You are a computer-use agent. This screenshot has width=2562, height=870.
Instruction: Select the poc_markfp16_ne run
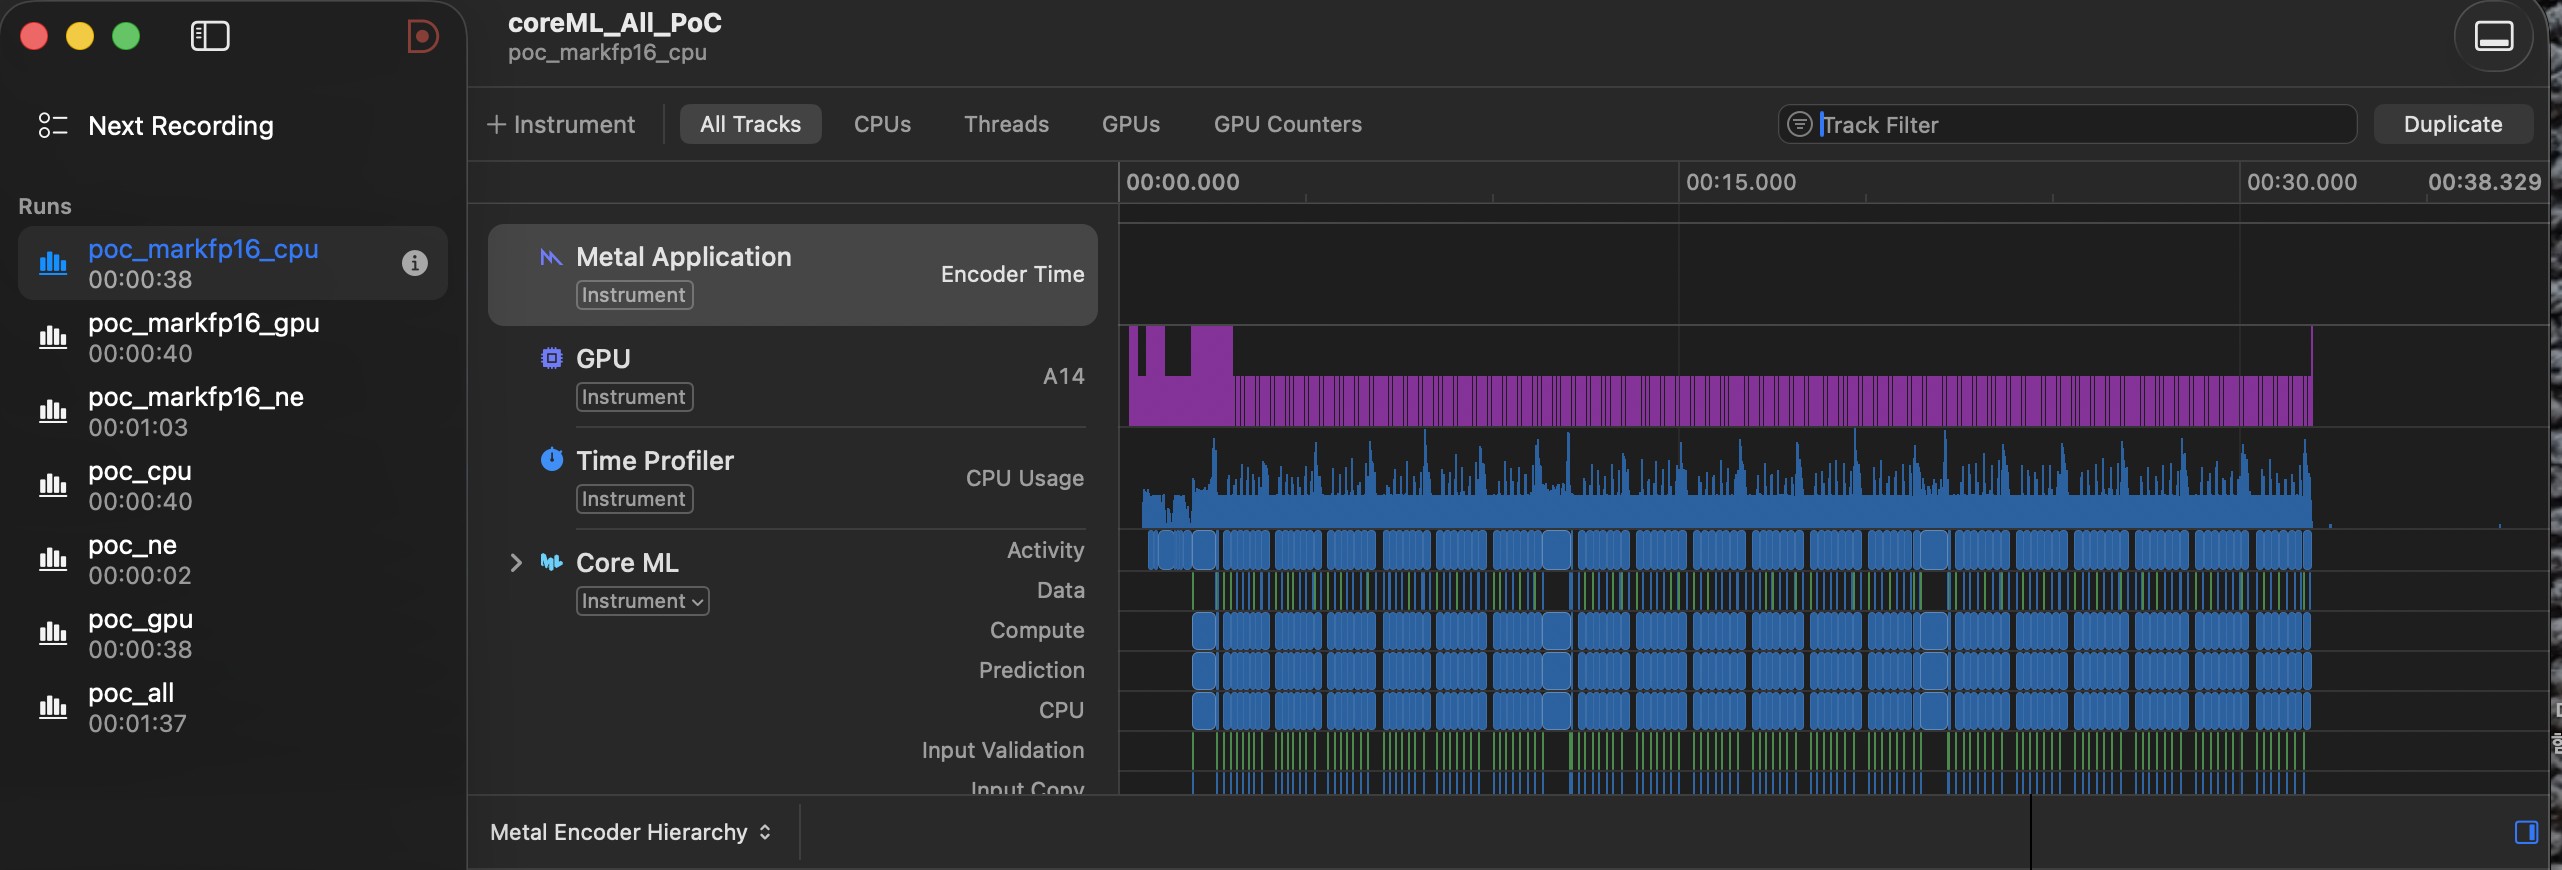(x=233, y=412)
